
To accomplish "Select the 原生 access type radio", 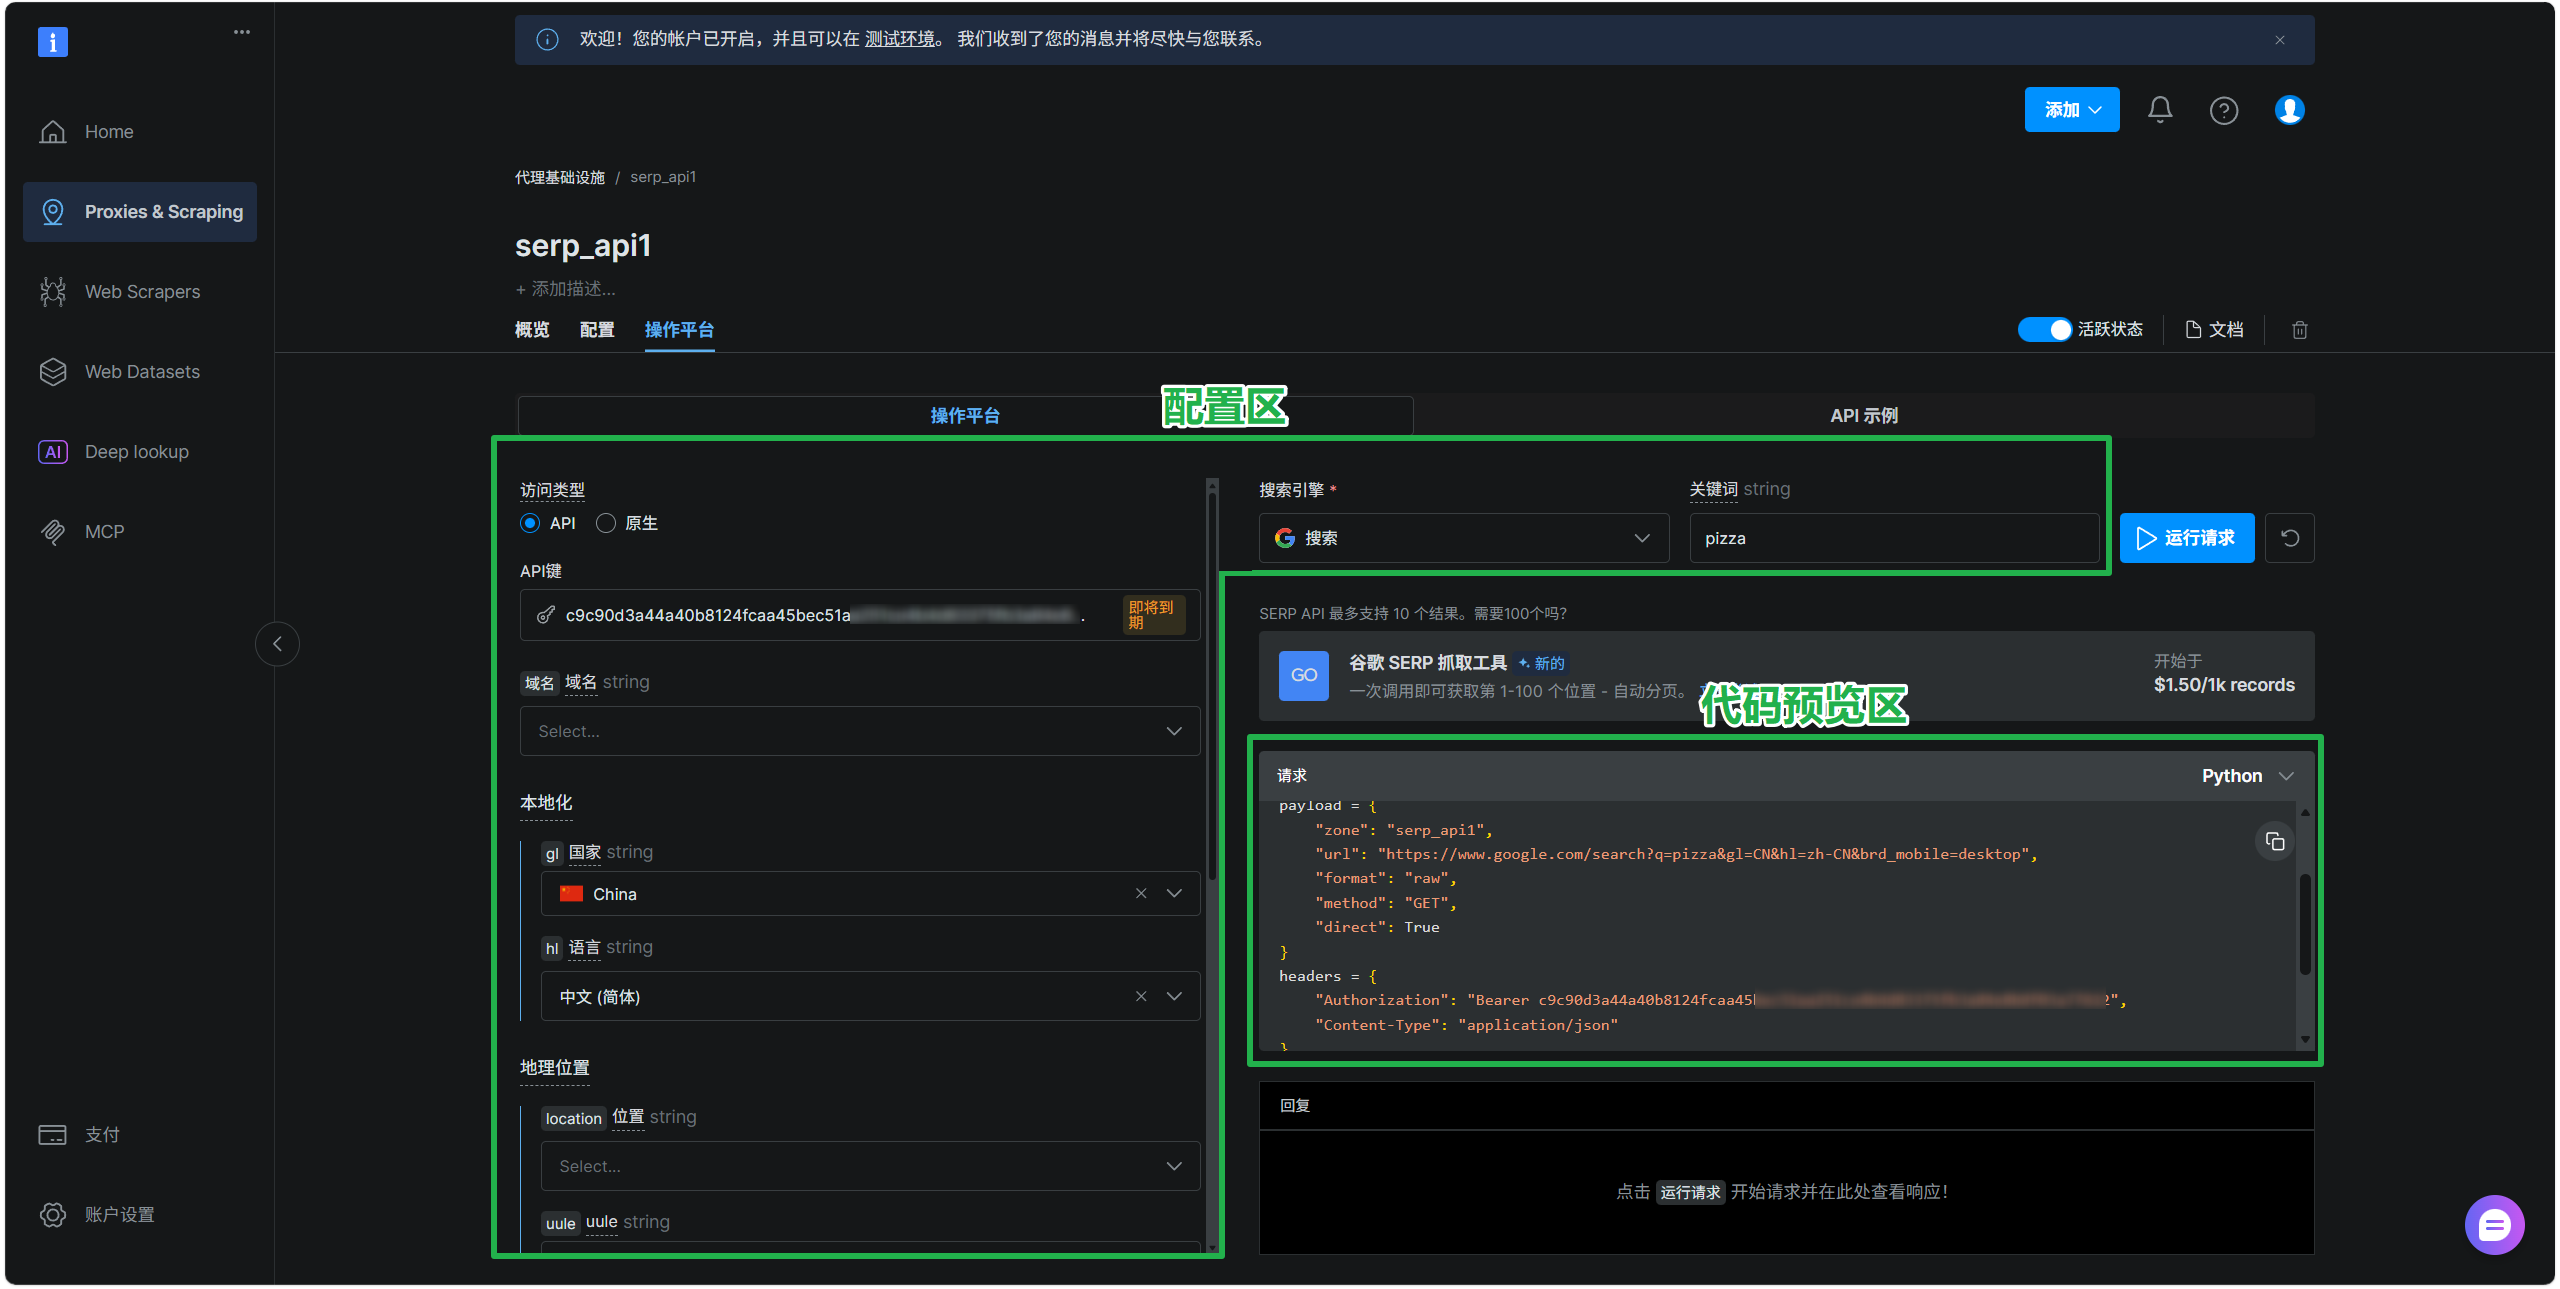I will (606, 523).
